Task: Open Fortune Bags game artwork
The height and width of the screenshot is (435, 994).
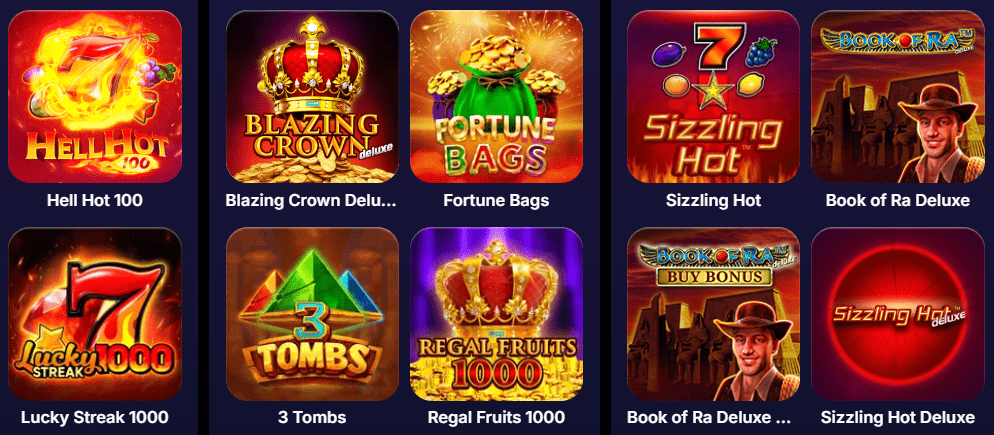Action: pos(496,96)
